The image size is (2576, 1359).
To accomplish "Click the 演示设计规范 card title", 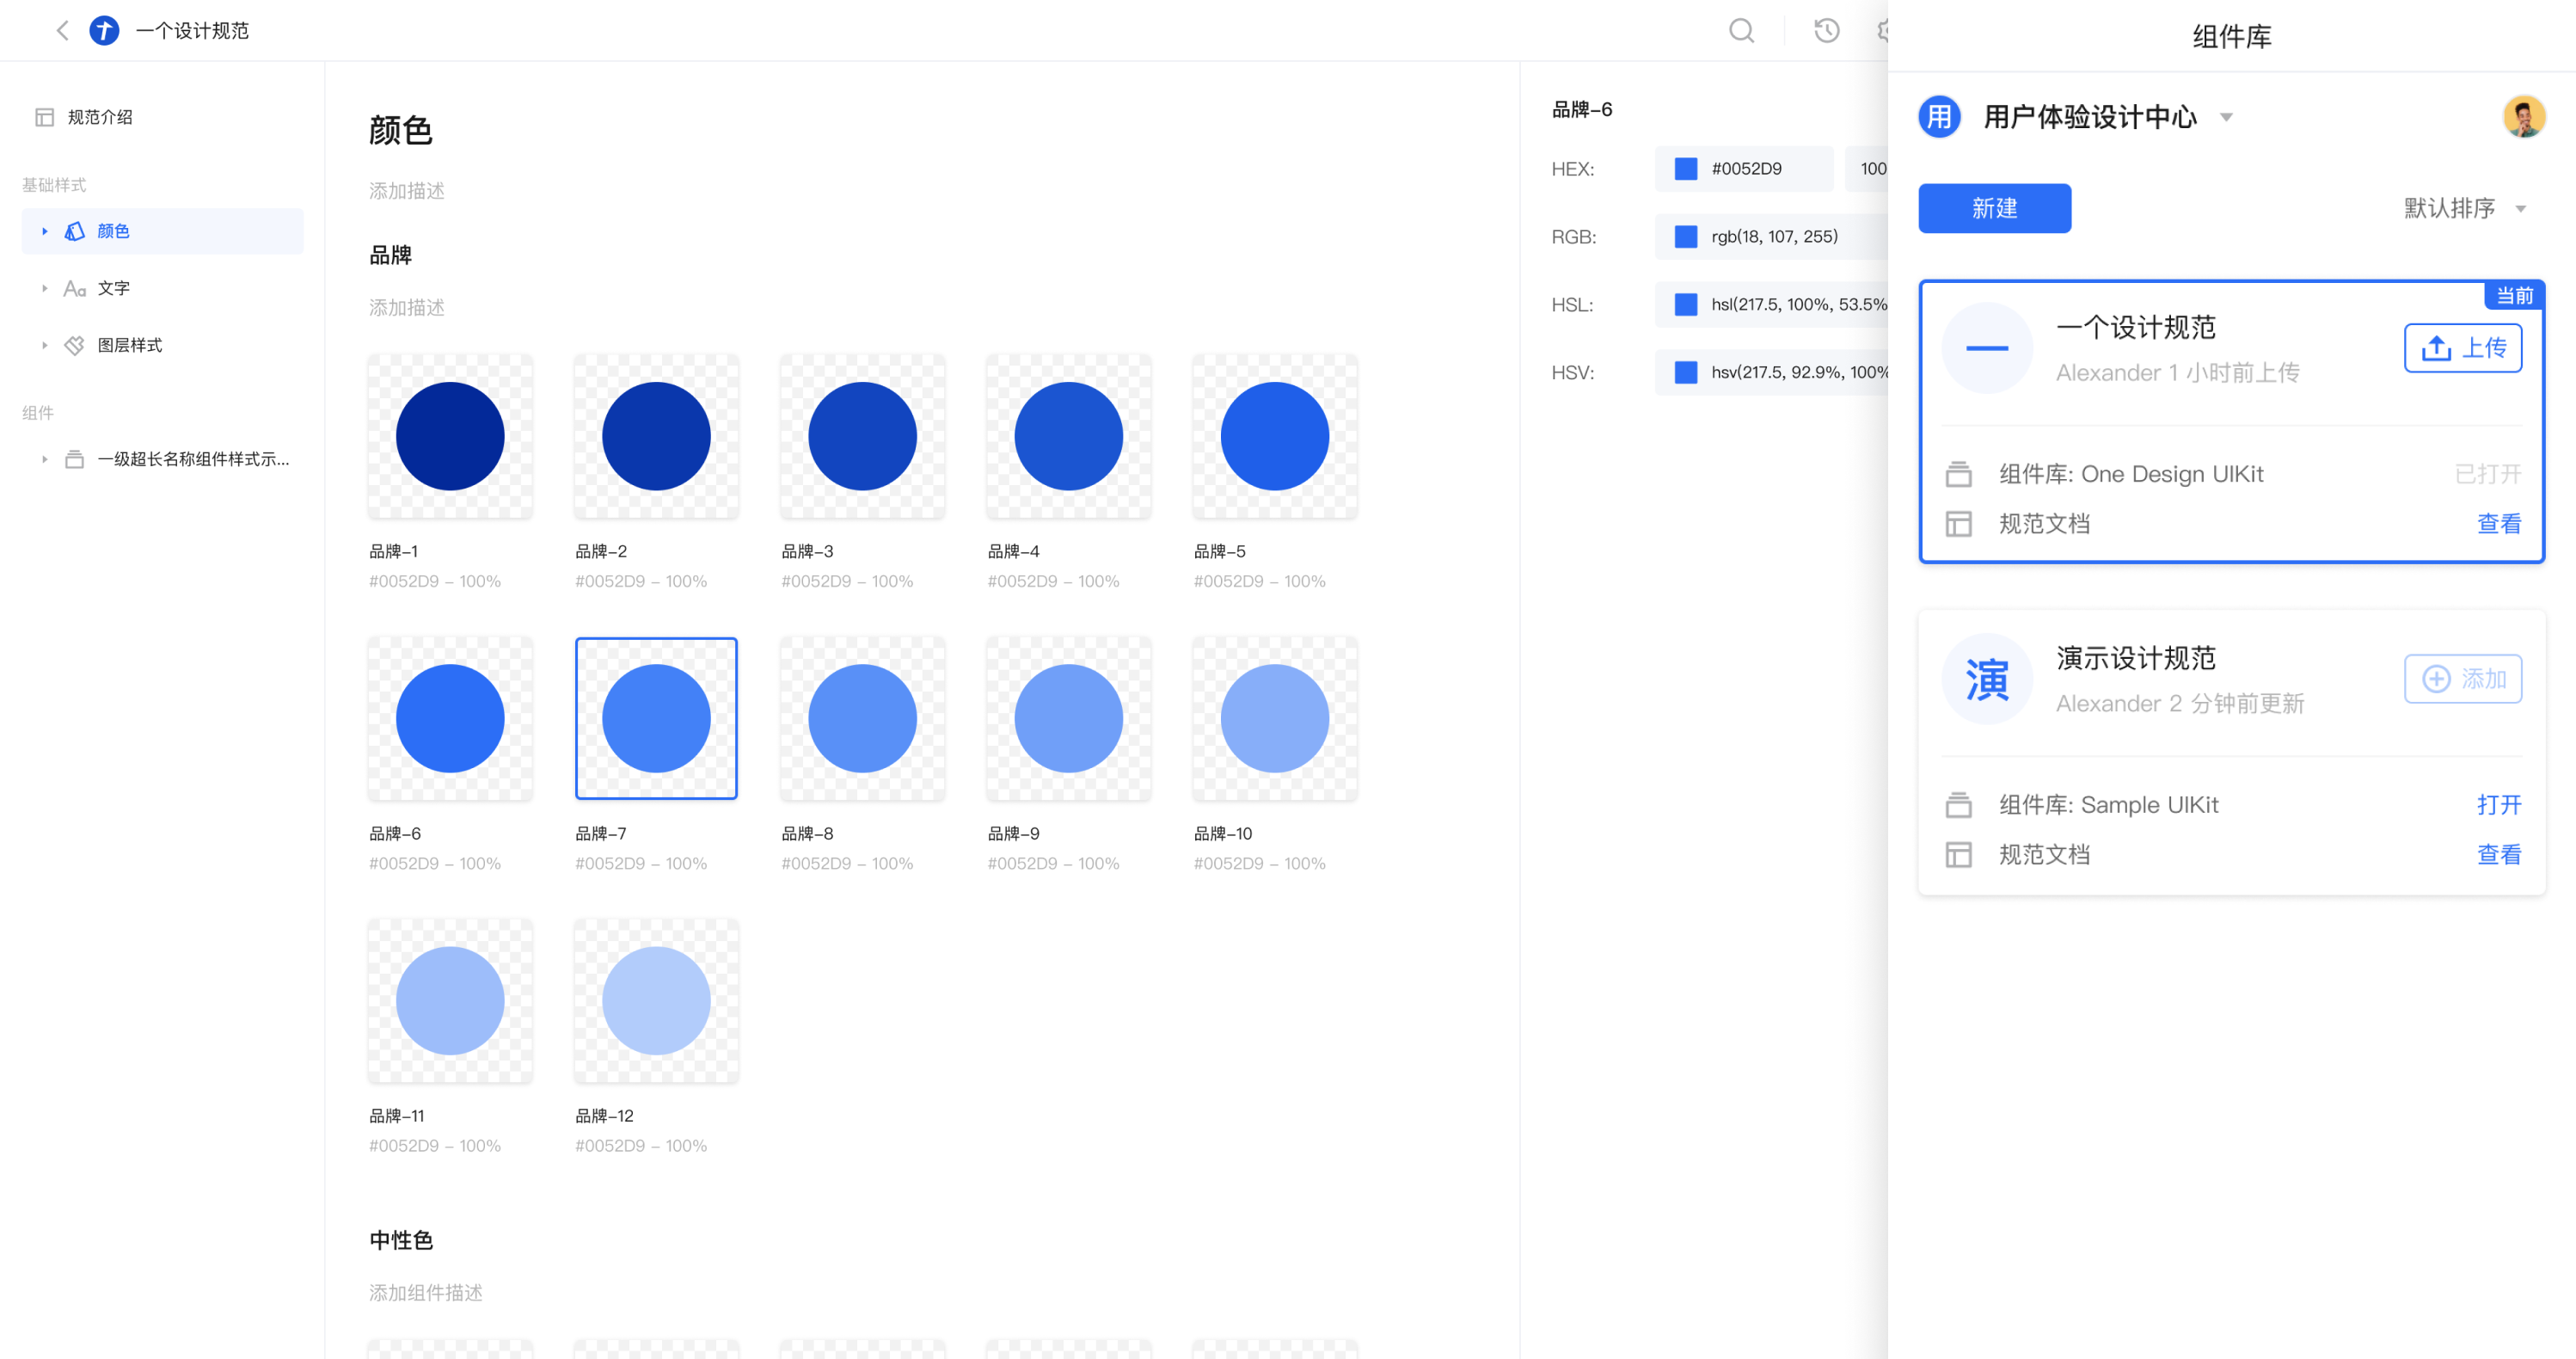I will pyautogui.click(x=2136, y=658).
